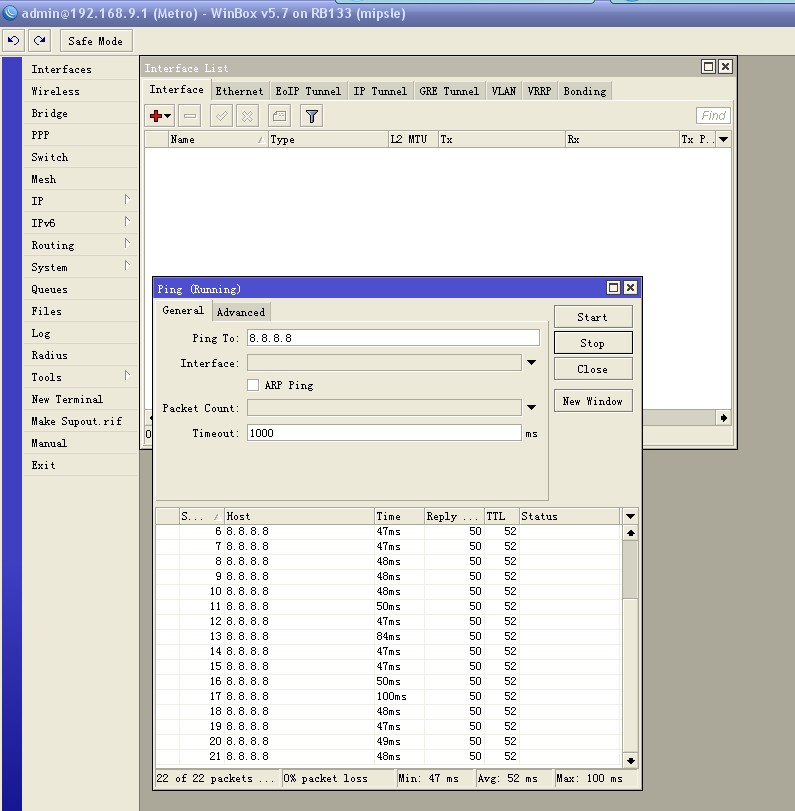Select the General tab in Ping window
This screenshot has width=795, height=811.
tap(183, 310)
